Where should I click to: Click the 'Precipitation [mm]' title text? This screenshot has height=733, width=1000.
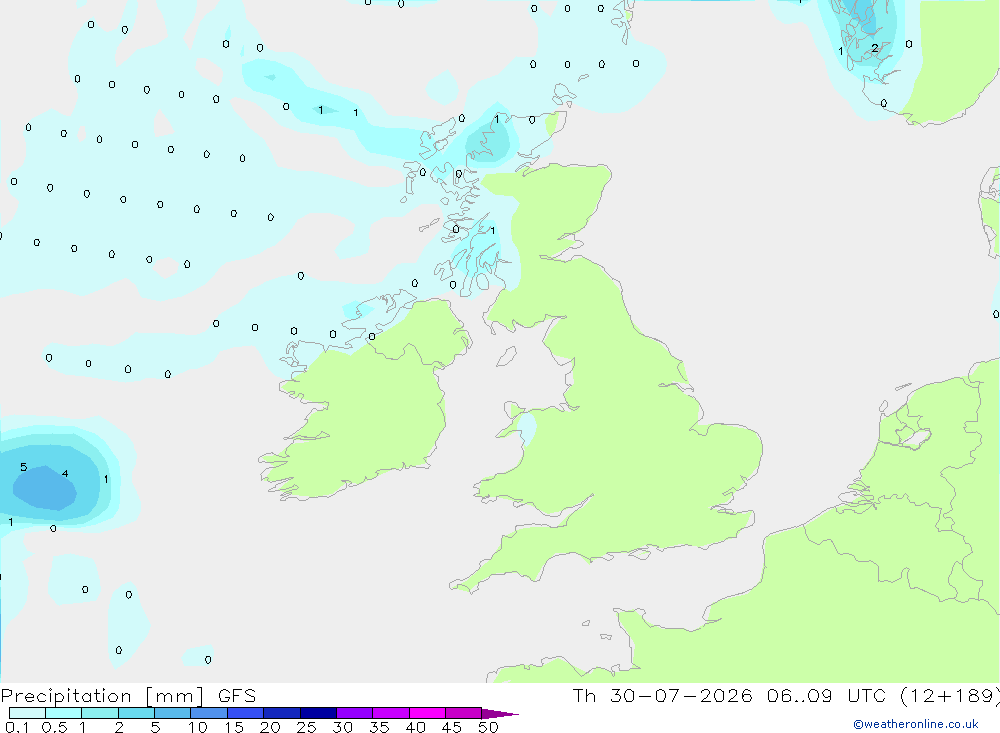click(x=102, y=696)
